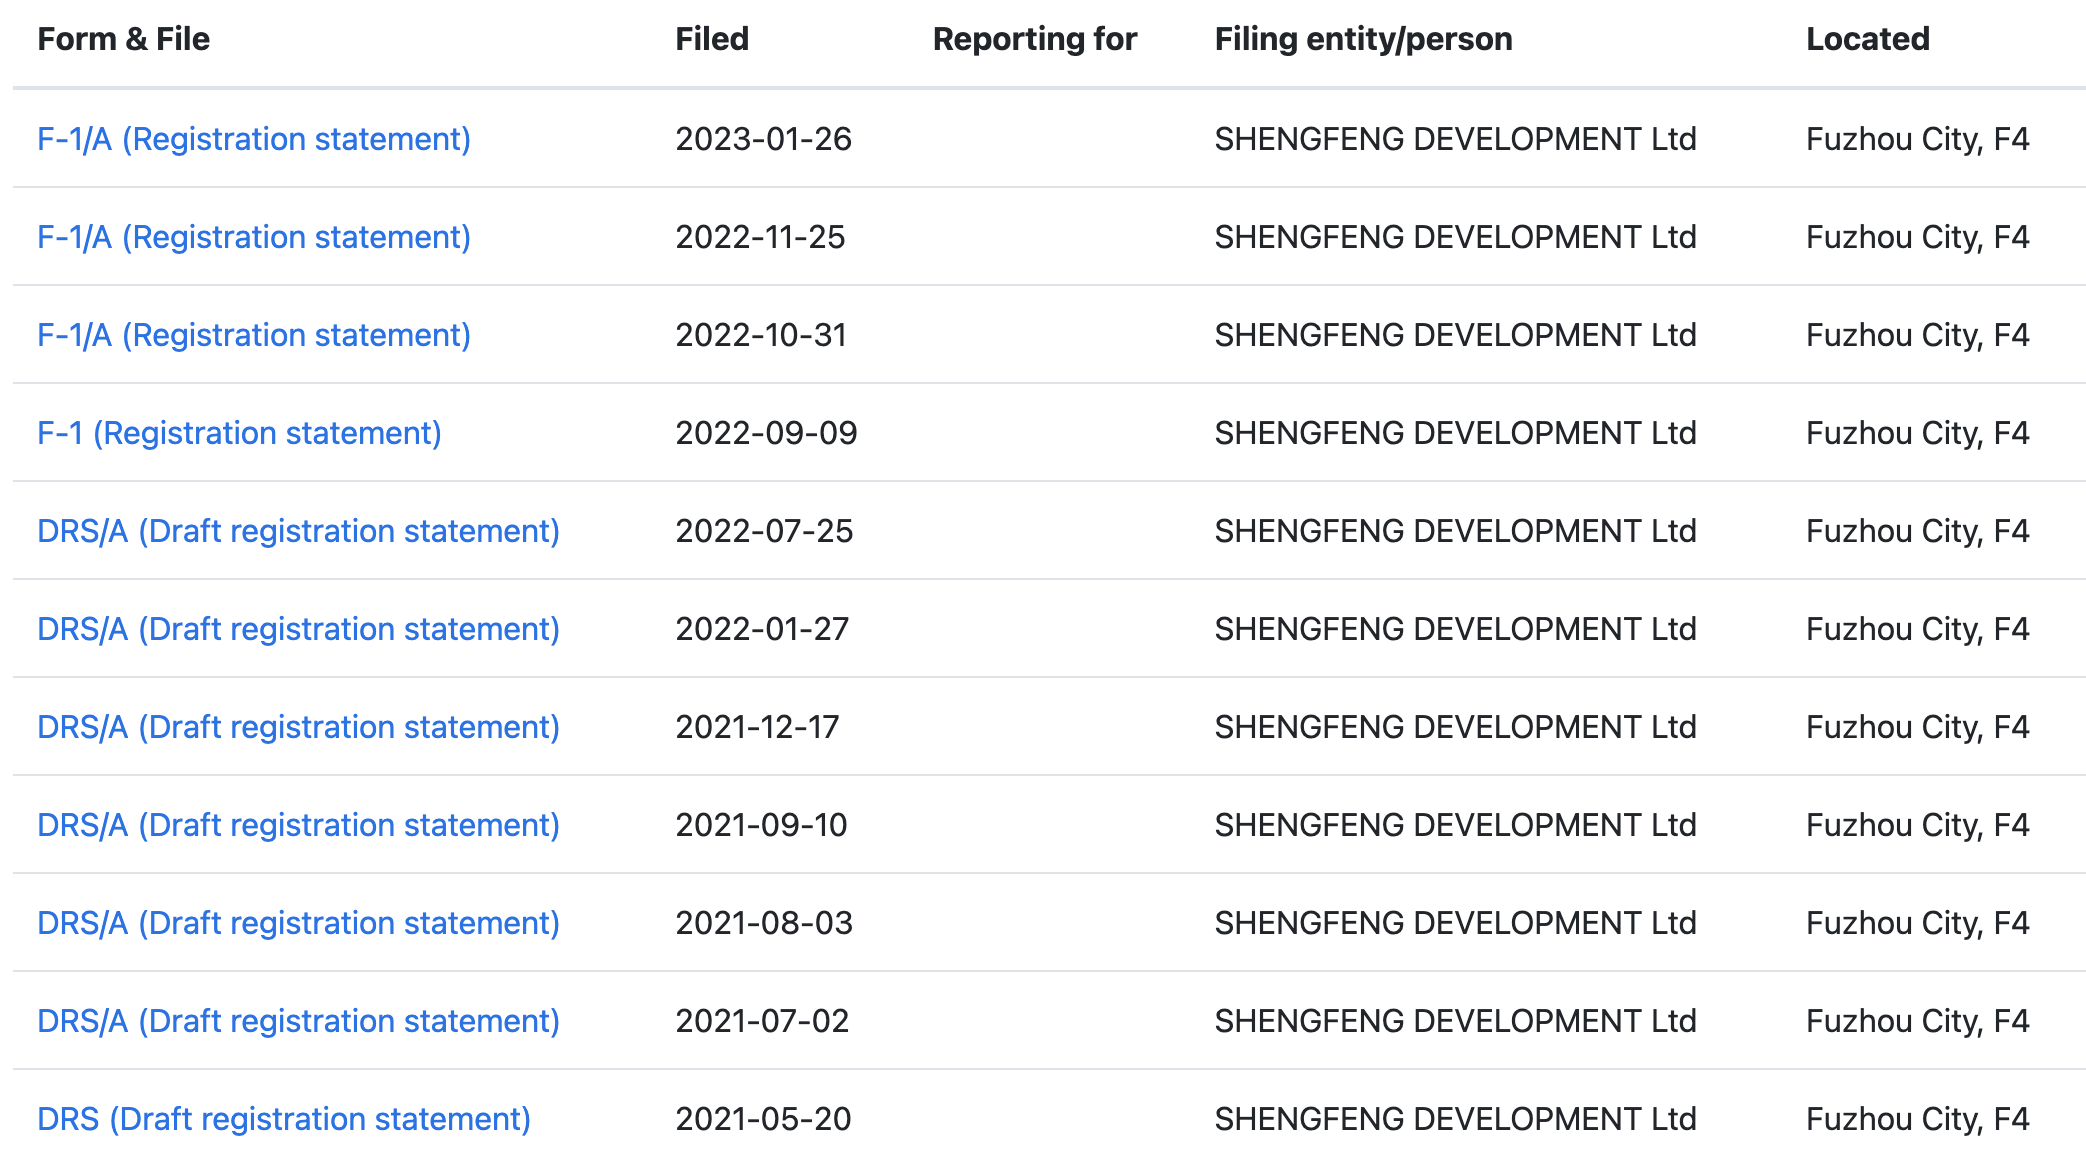Click SHENGFENG DEVELOPMENT Ltd in the 2021-12-17 row

tap(1455, 727)
